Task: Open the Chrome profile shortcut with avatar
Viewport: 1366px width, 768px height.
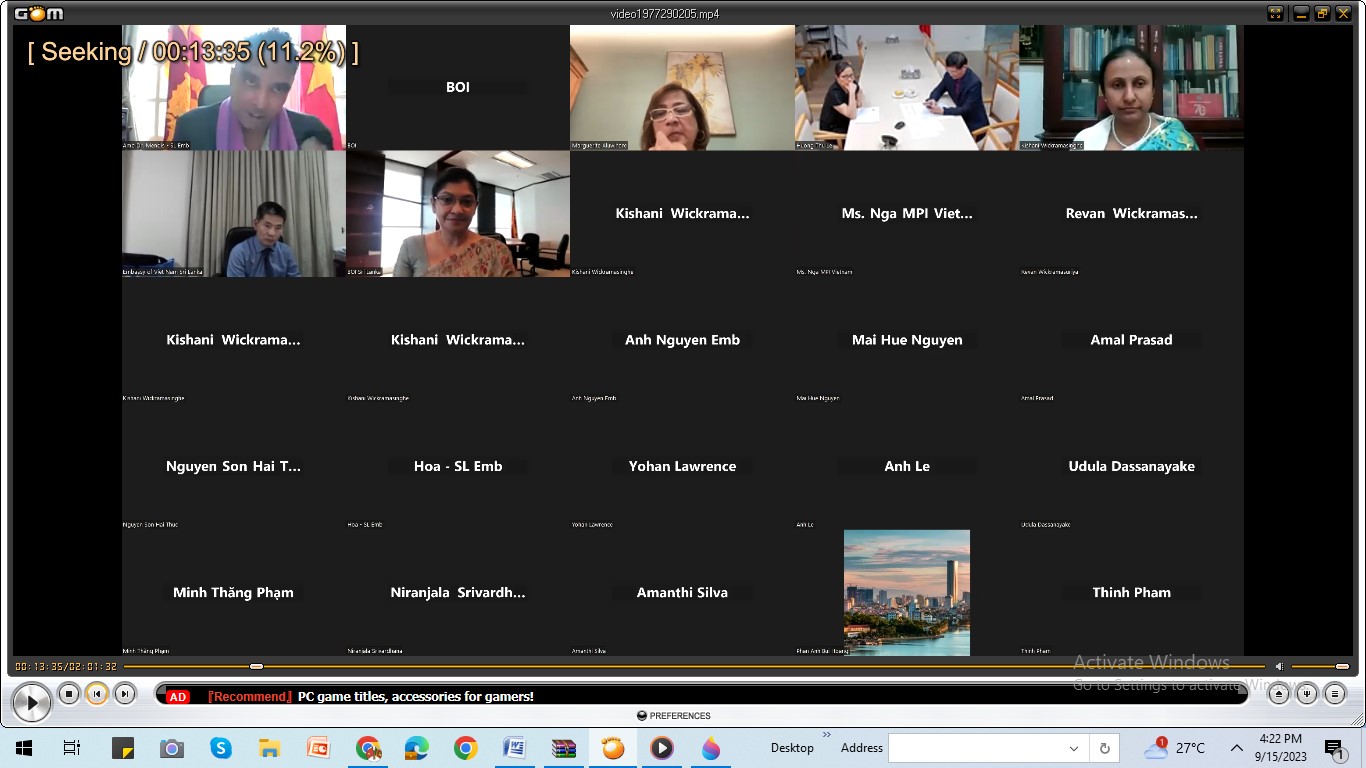Action: pos(368,748)
